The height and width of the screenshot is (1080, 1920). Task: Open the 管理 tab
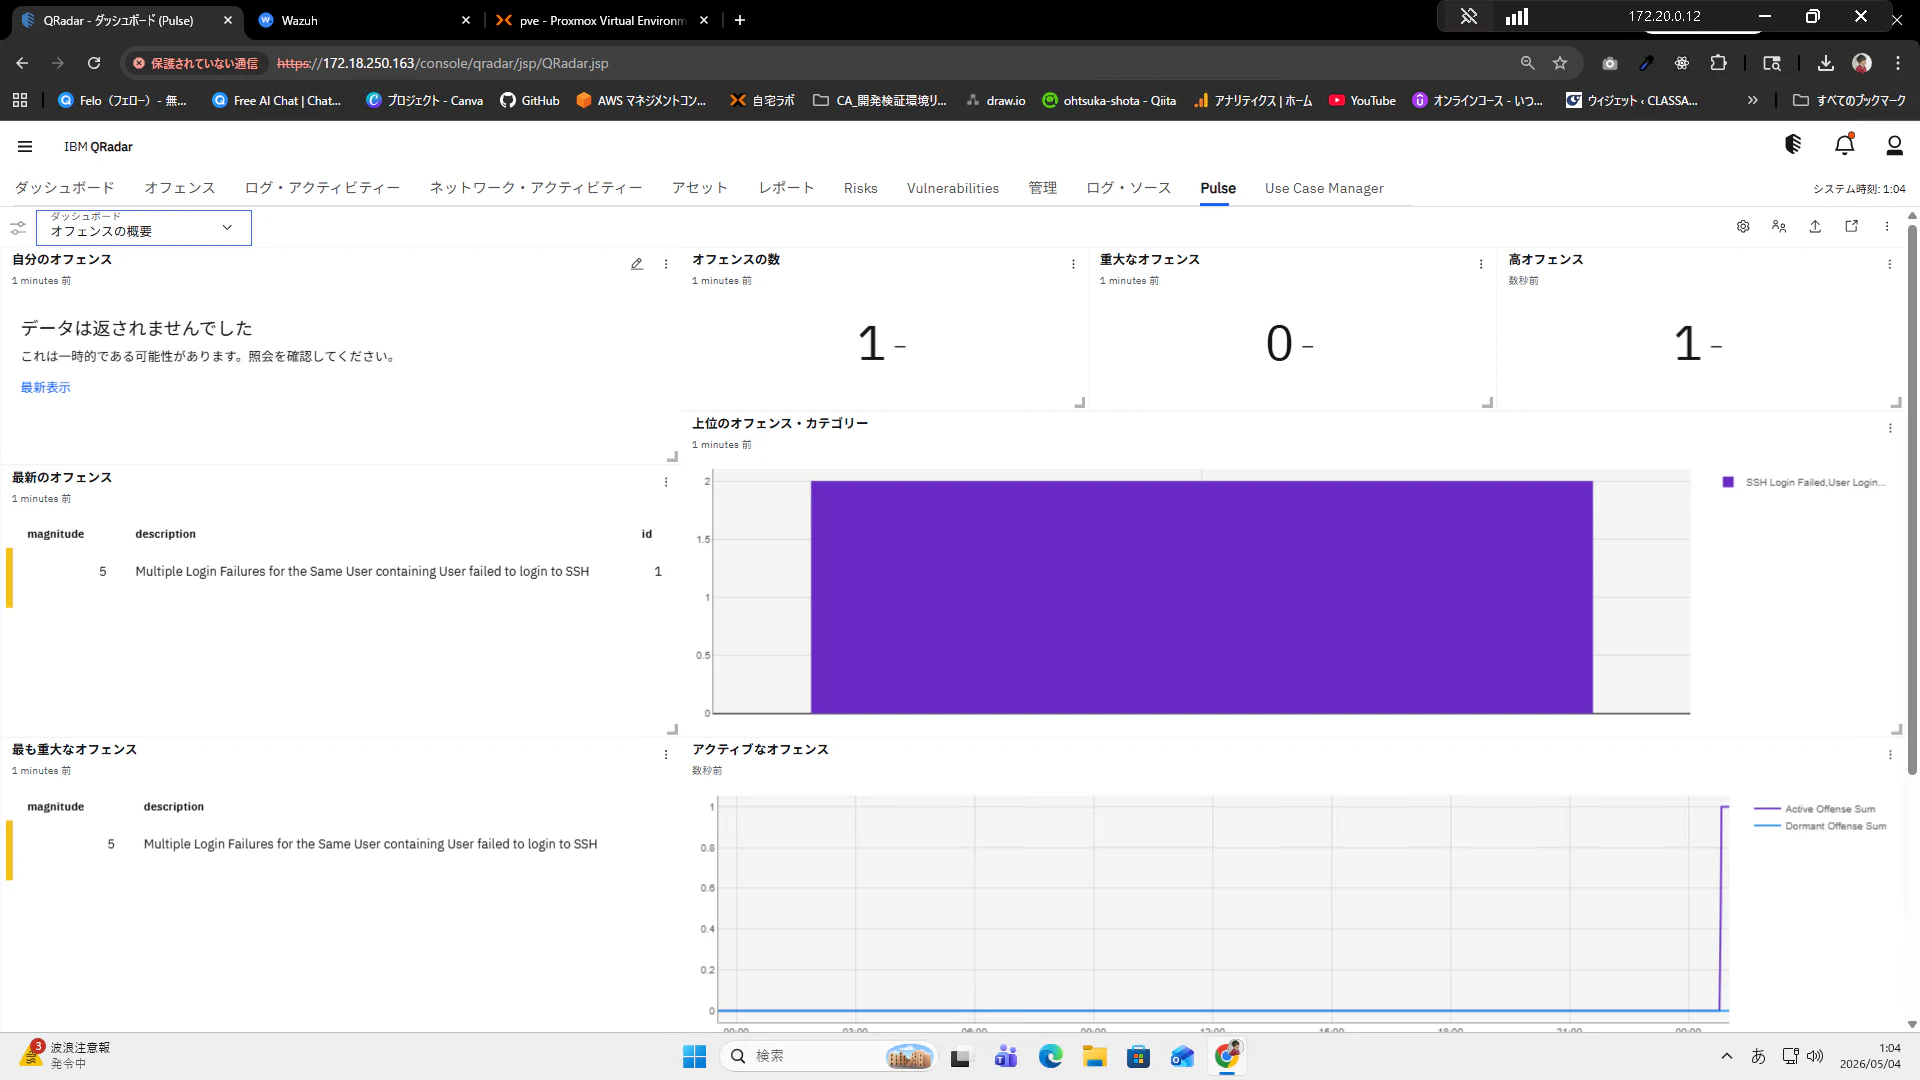[1043, 188]
